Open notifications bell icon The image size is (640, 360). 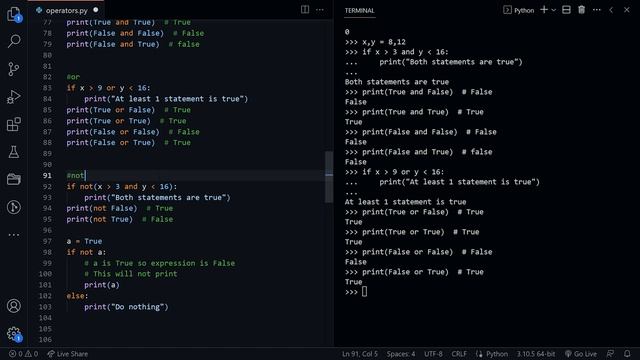pyautogui.click(x=627, y=354)
